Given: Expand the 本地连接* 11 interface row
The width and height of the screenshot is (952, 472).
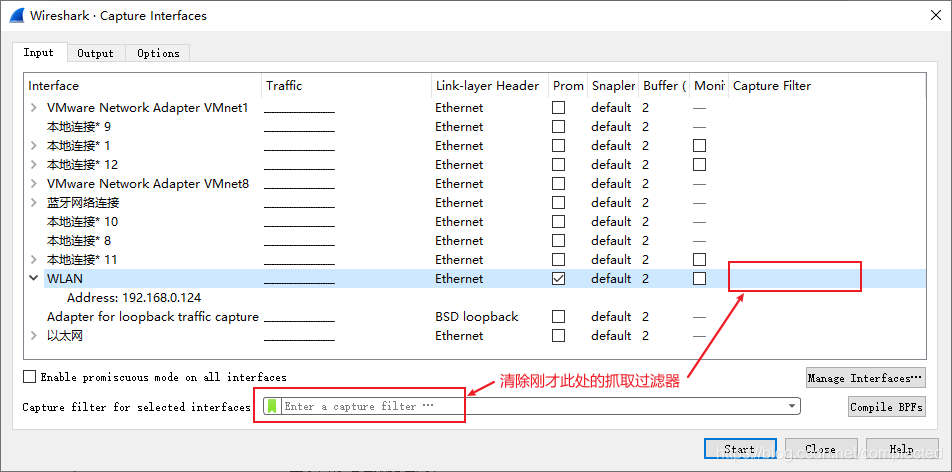Looking at the screenshot, I should pyautogui.click(x=34, y=259).
